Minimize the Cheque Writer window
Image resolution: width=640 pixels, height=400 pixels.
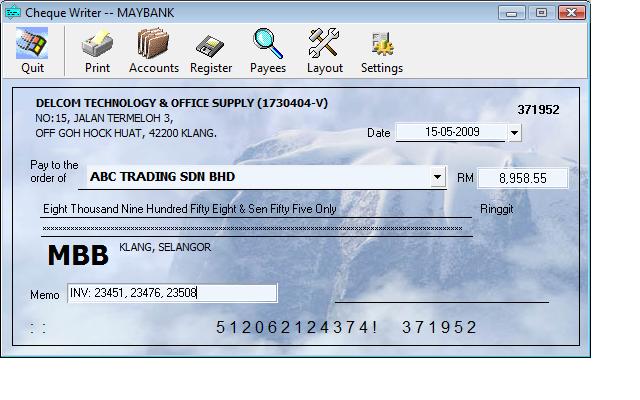coord(514,12)
